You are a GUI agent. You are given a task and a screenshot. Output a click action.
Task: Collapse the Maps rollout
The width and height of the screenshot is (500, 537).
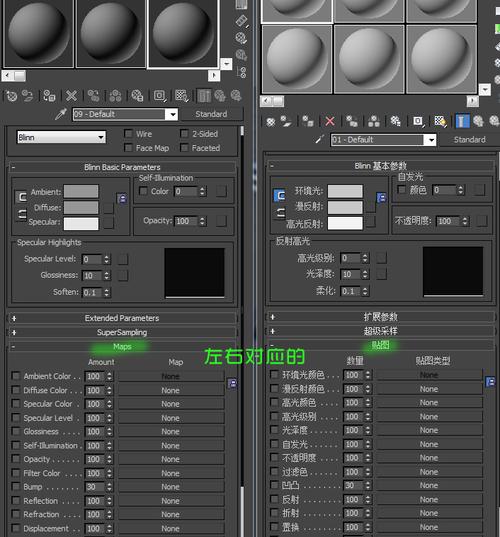[x=122, y=347]
